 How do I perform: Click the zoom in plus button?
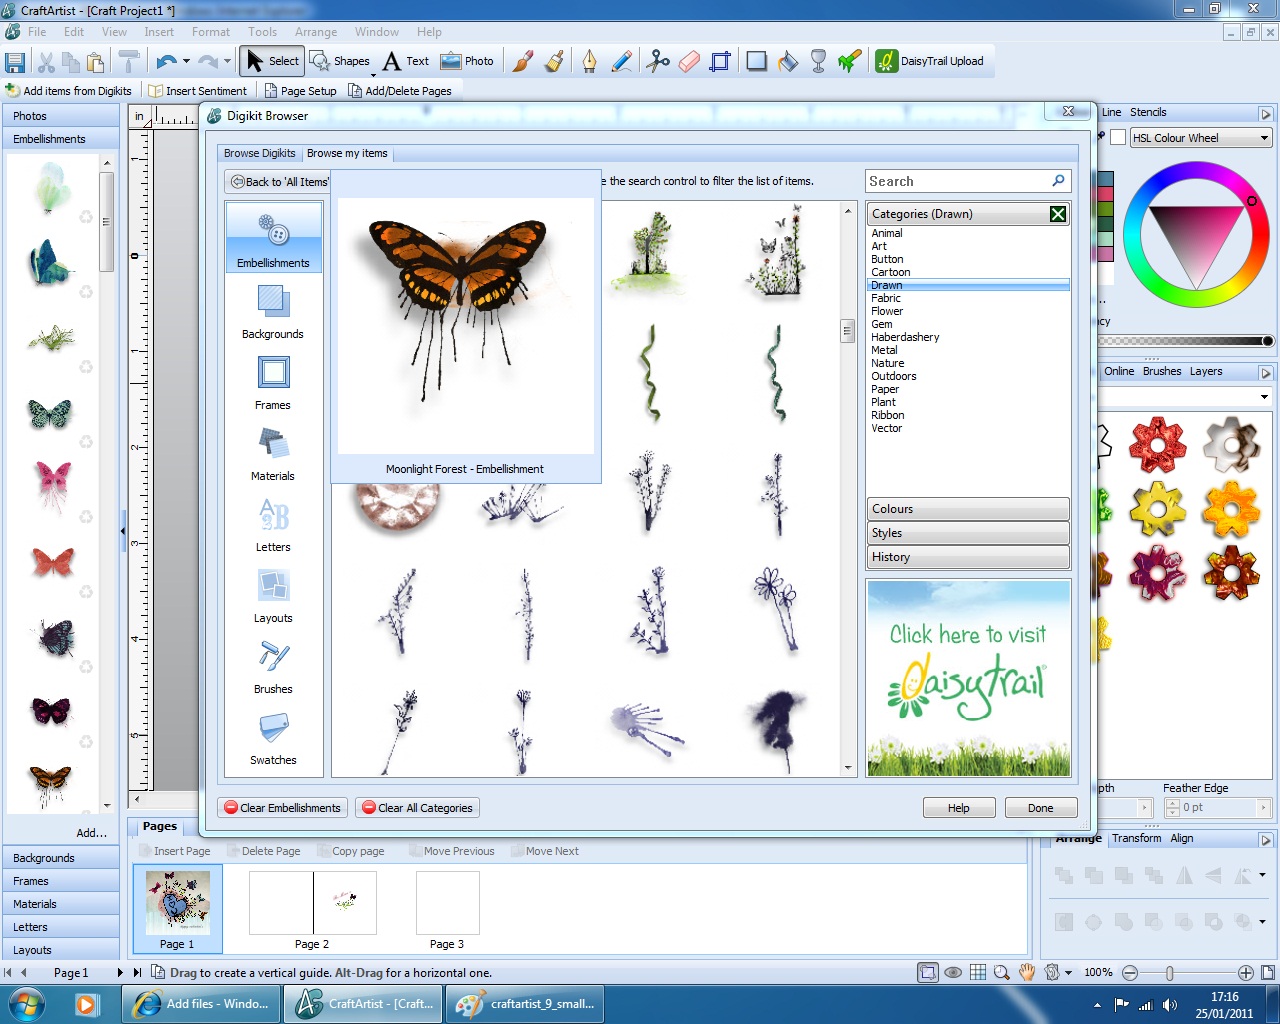click(1245, 973)
